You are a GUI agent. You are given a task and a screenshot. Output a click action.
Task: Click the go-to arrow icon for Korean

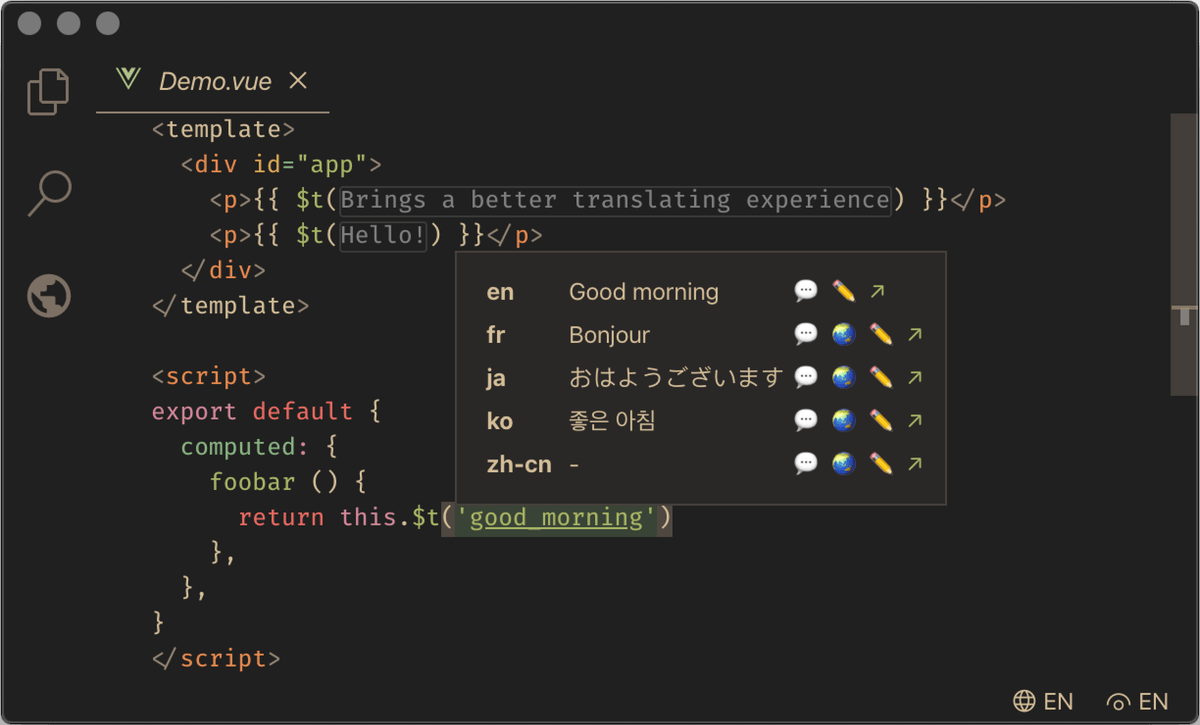point(914,421)
